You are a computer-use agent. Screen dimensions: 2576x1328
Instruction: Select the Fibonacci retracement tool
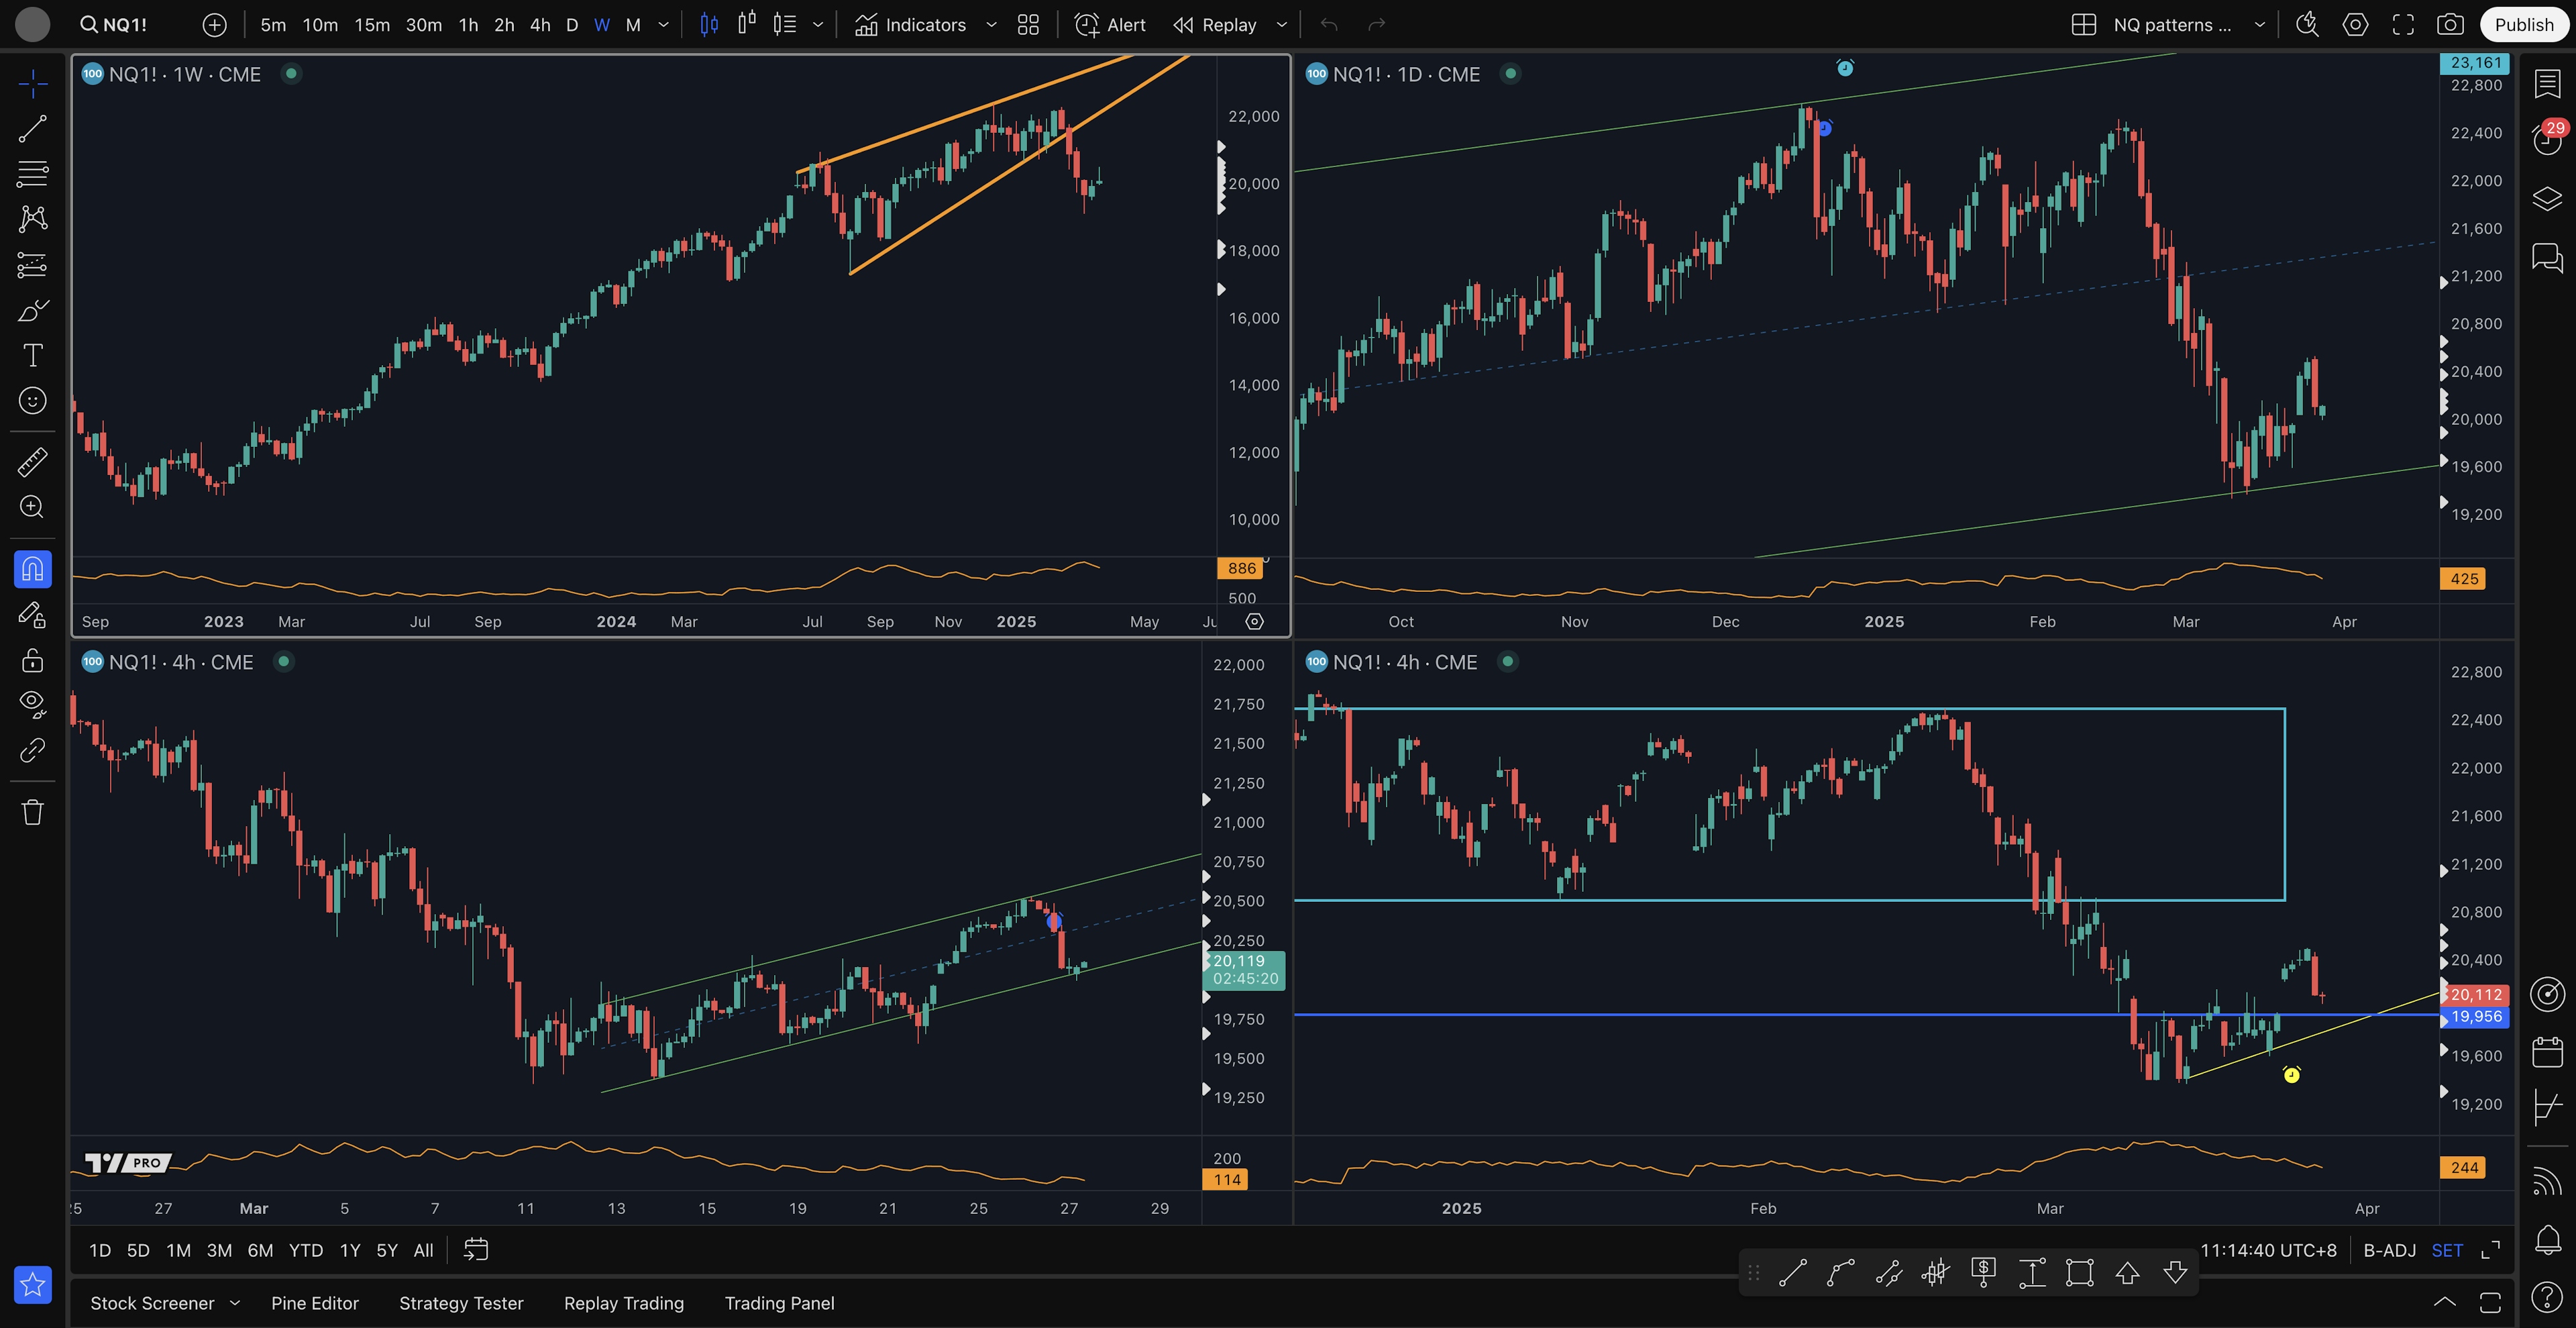(x=32, y=174)
